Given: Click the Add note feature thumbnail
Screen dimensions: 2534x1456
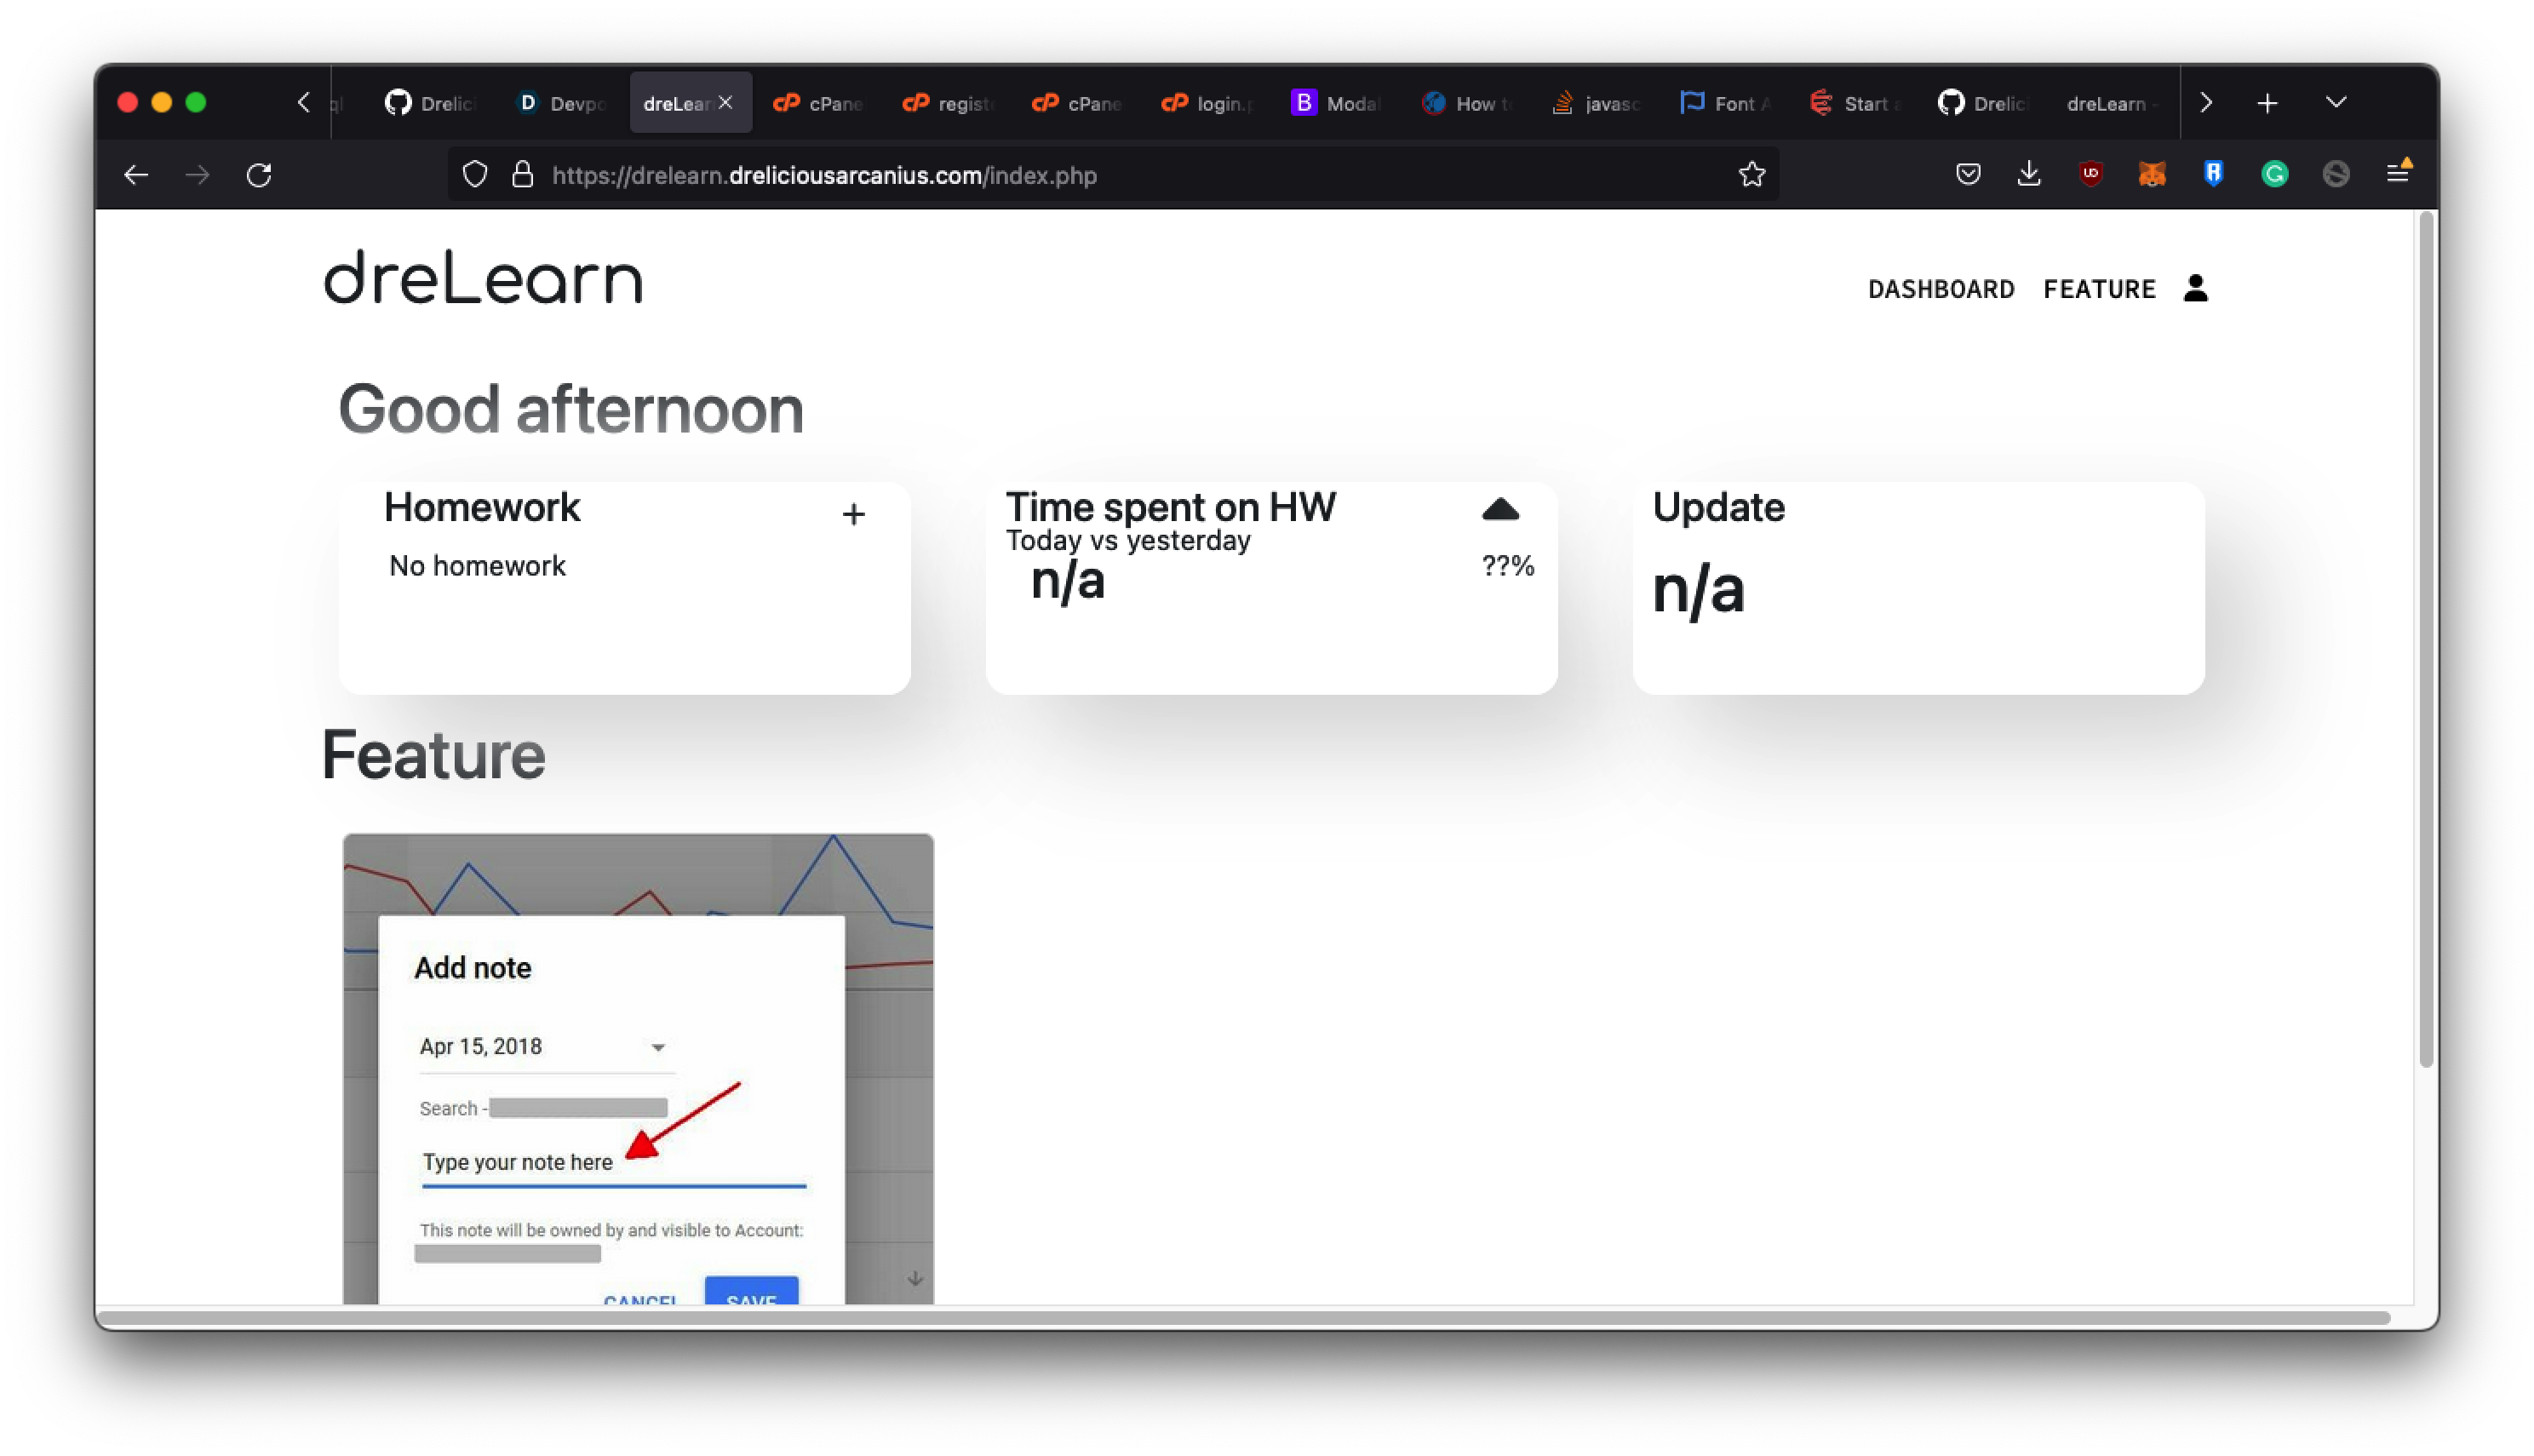Looking at the screenshot, I should pyautogui.click(x=638, y=1068).
